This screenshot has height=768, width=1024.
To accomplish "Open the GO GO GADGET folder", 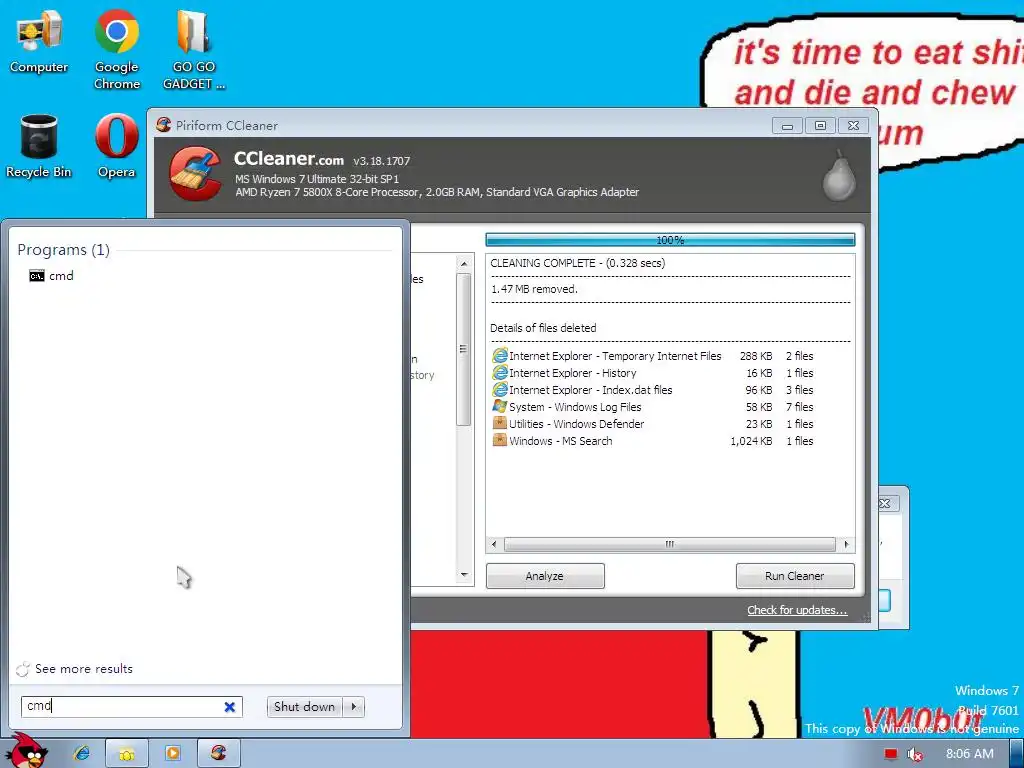I will [194, 49].
